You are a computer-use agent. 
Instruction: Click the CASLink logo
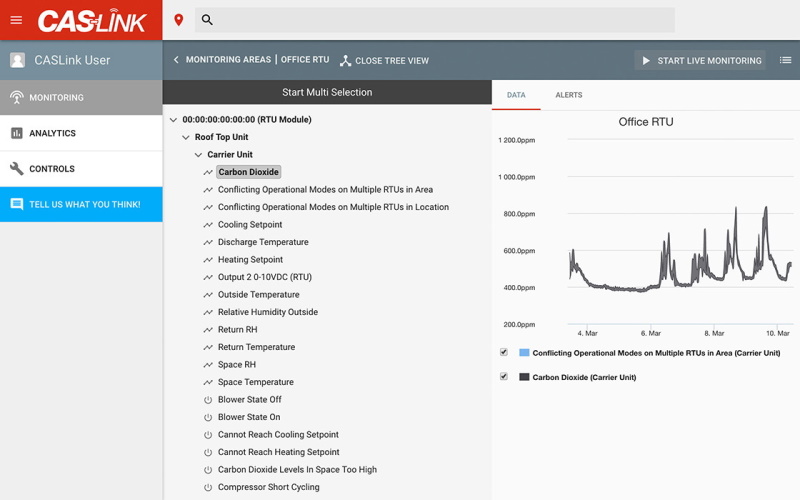click(92, 20)
